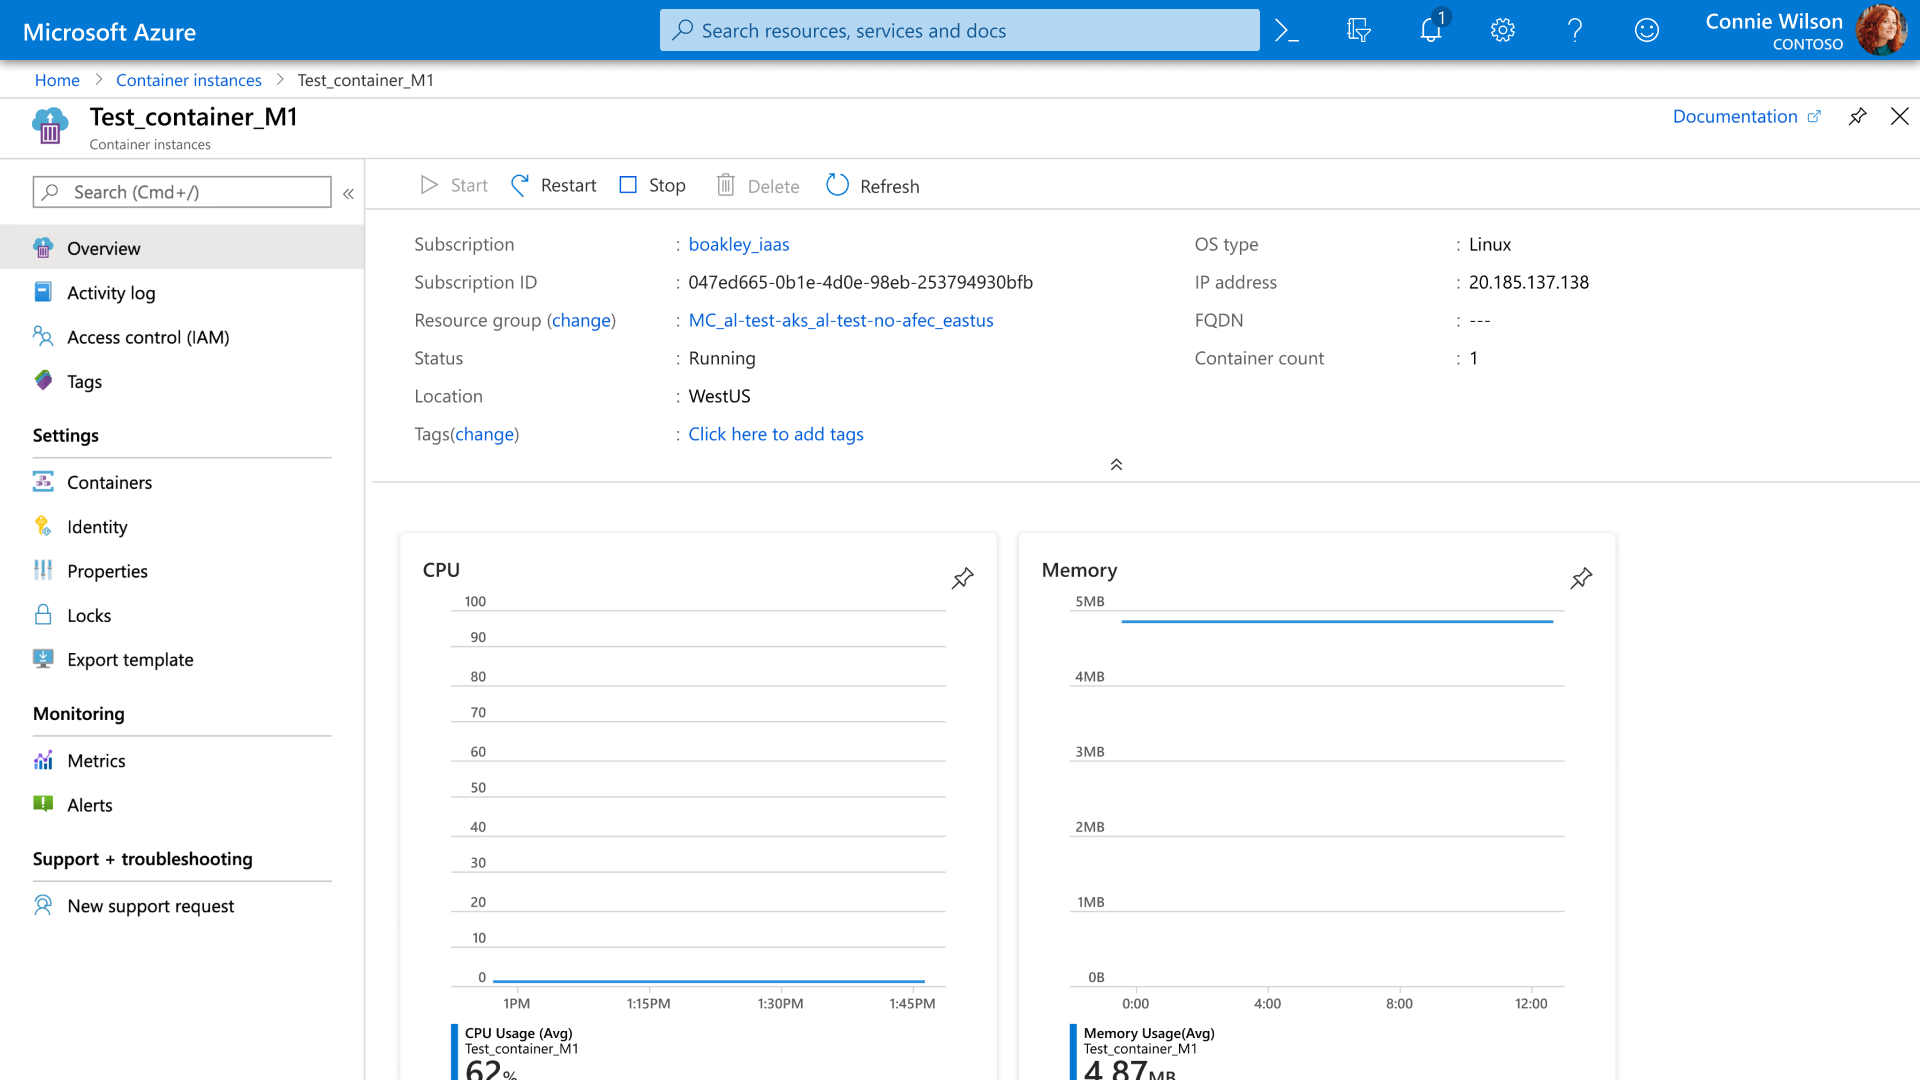This screenshot has height=1080, width=1921.
Task: Click the Memory Usage(Avg) legend entry
Action: pyautogui.click(x=1148, y=1033)
